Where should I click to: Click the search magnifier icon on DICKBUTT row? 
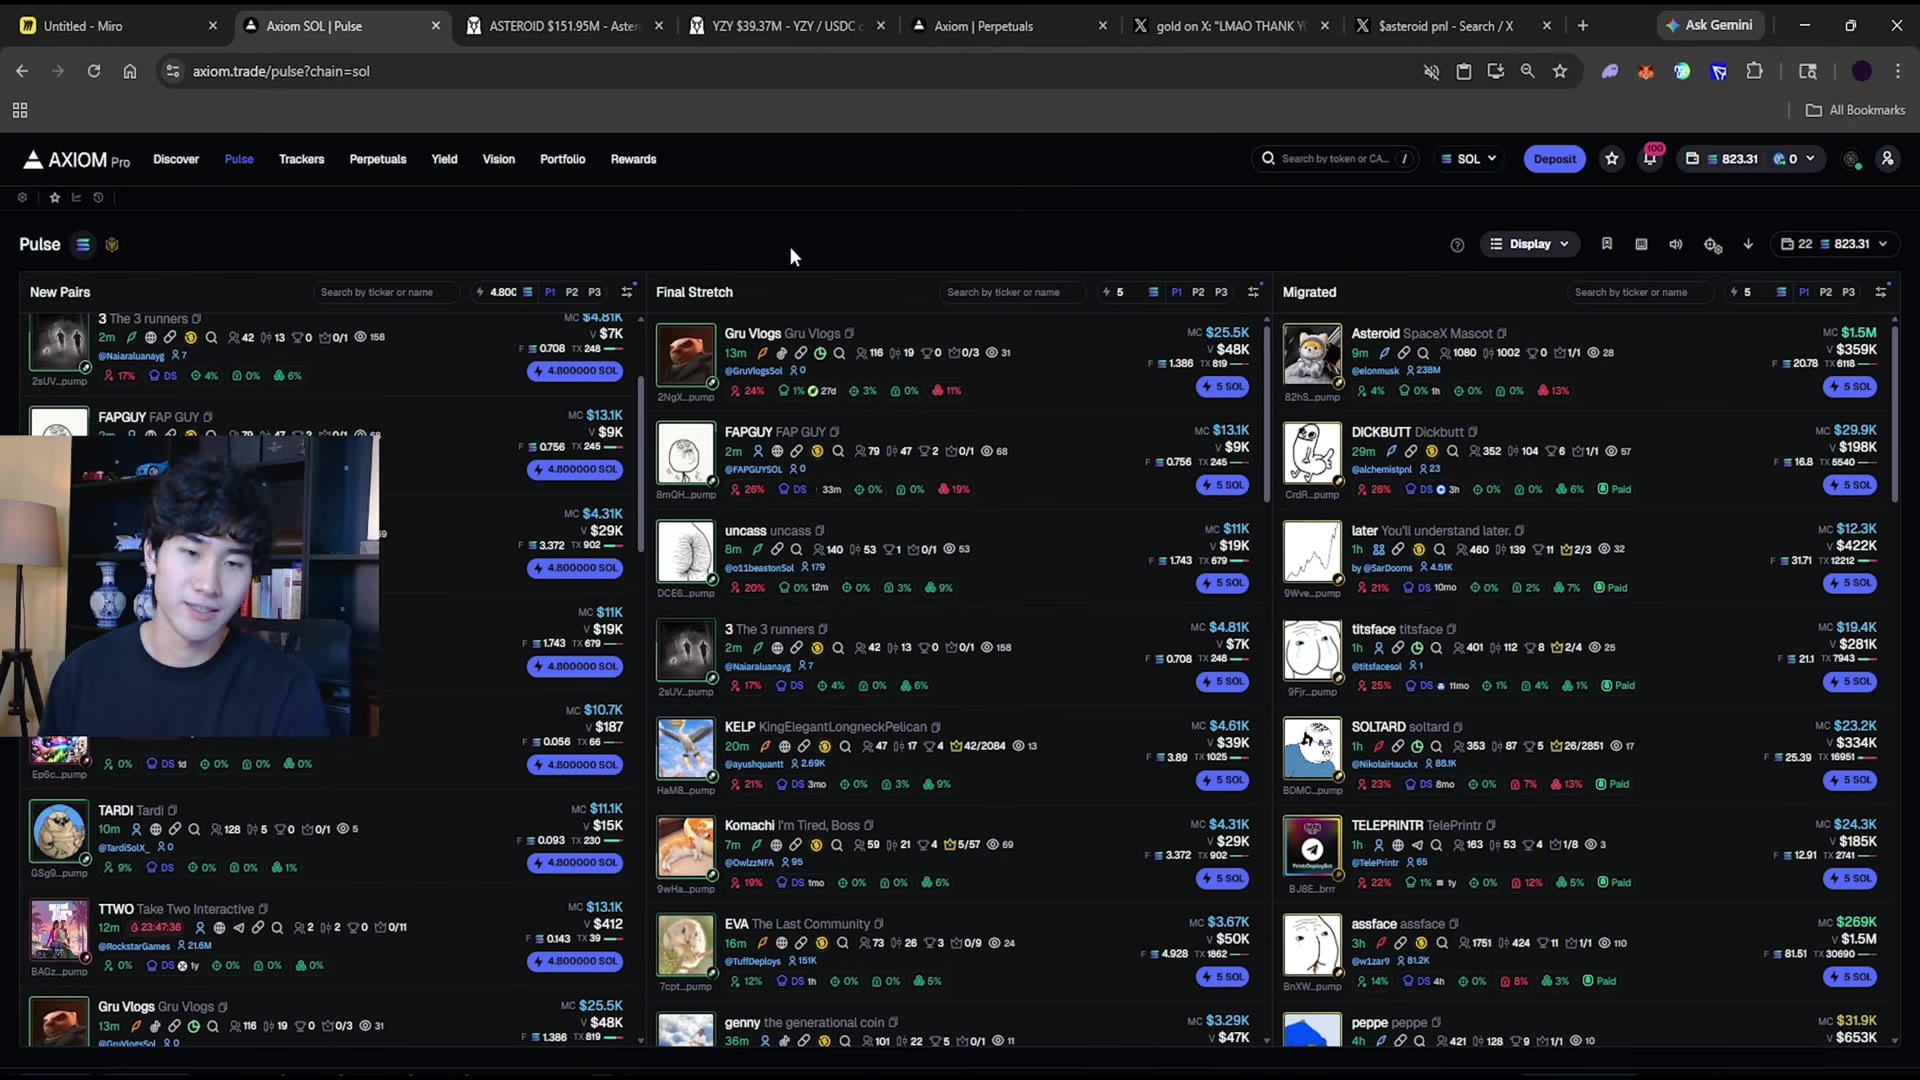pyautogui.click(x=1453, y=452)
